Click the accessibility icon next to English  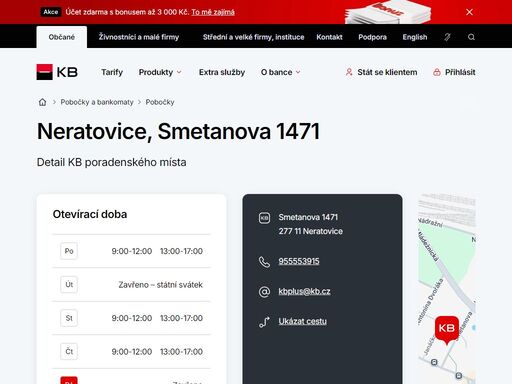pos(447,37)
